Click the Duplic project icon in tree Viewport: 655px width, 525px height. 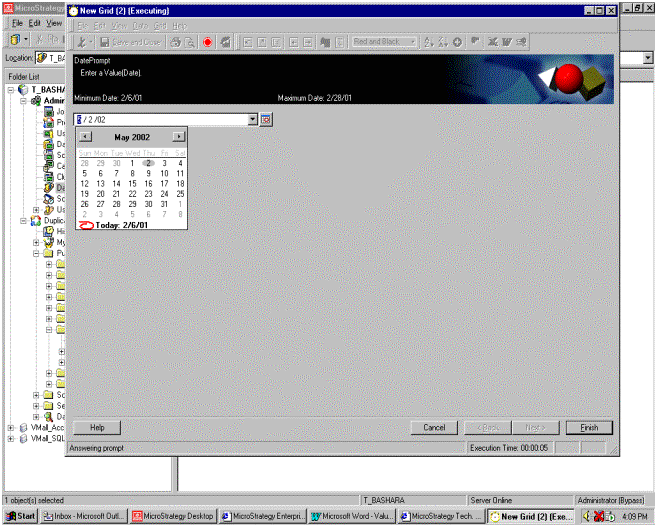click(36, 220)
